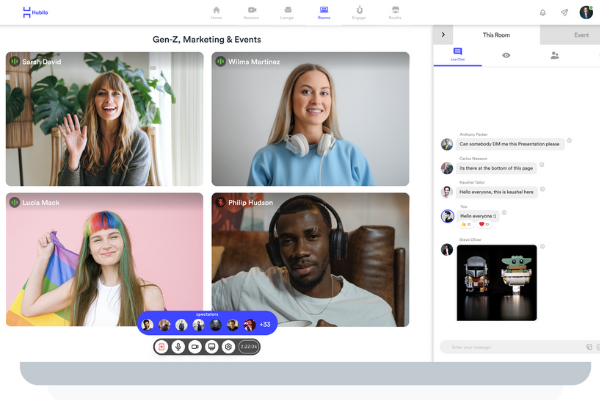This screenshot has width=600, height=400.
Task: Switch to the Event tab
Action: 581,35
